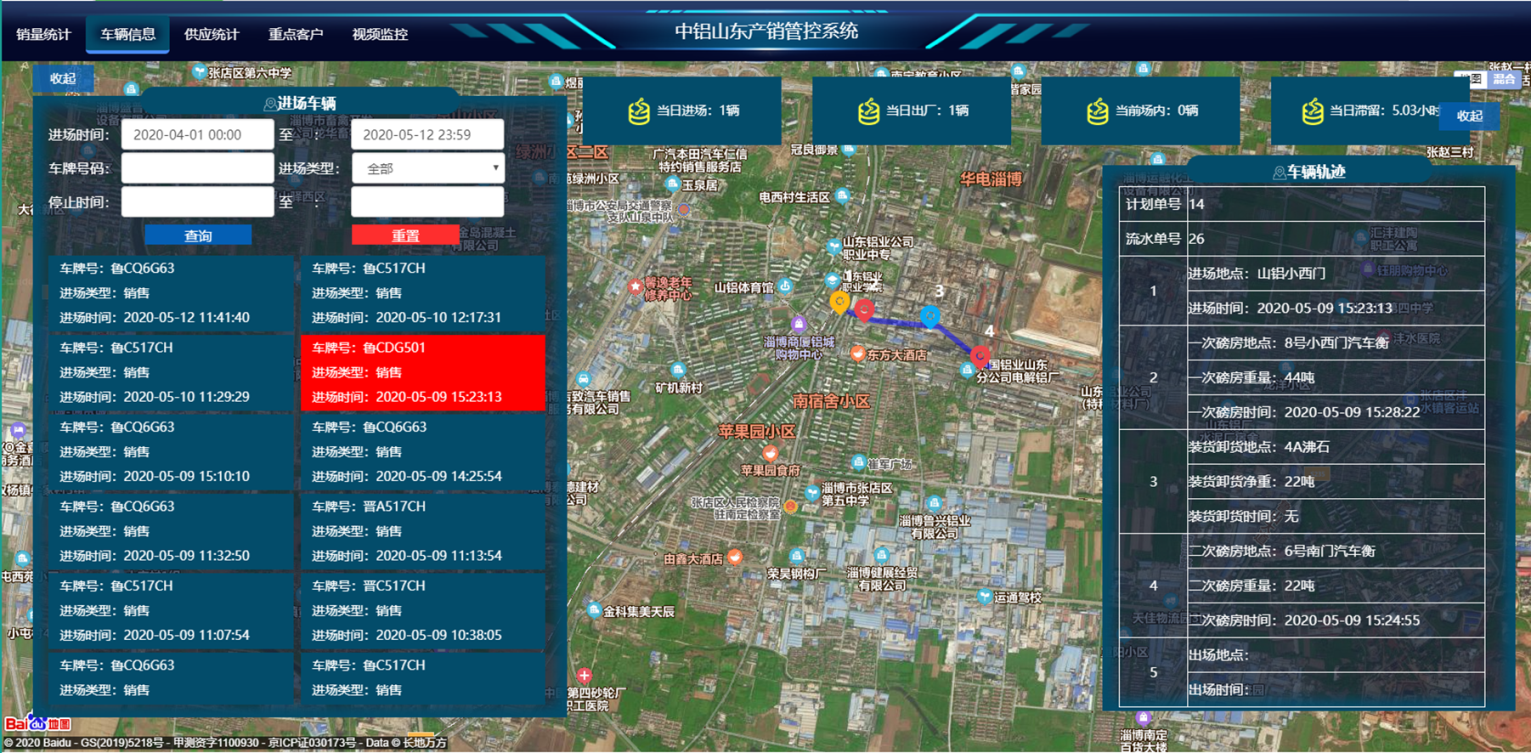Click the 玉泉居 building map icon
Image resolution: width=1531 pixels, height=753 pixels.
pos(672,185)
